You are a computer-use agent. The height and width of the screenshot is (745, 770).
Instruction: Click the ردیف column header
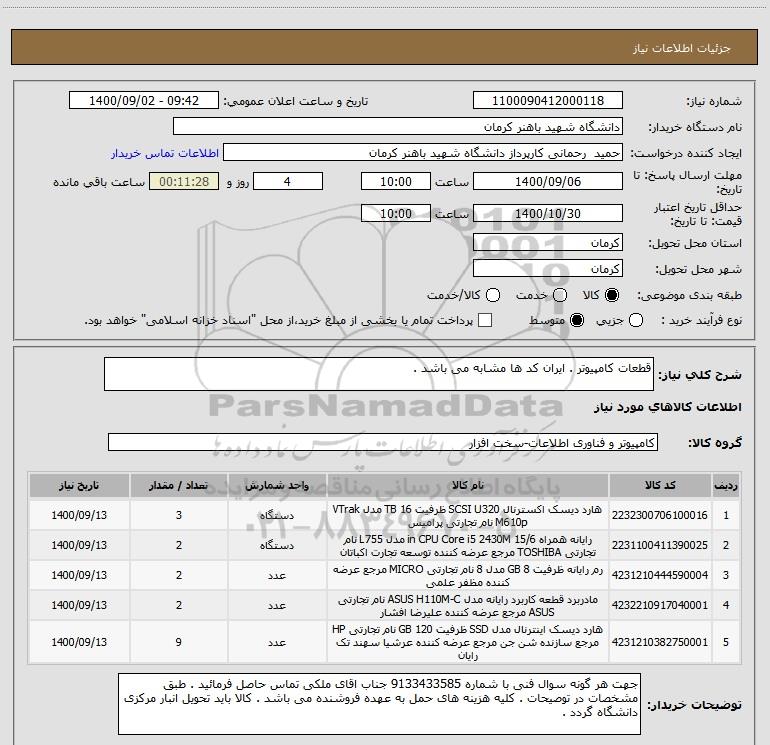coord(726,486)
